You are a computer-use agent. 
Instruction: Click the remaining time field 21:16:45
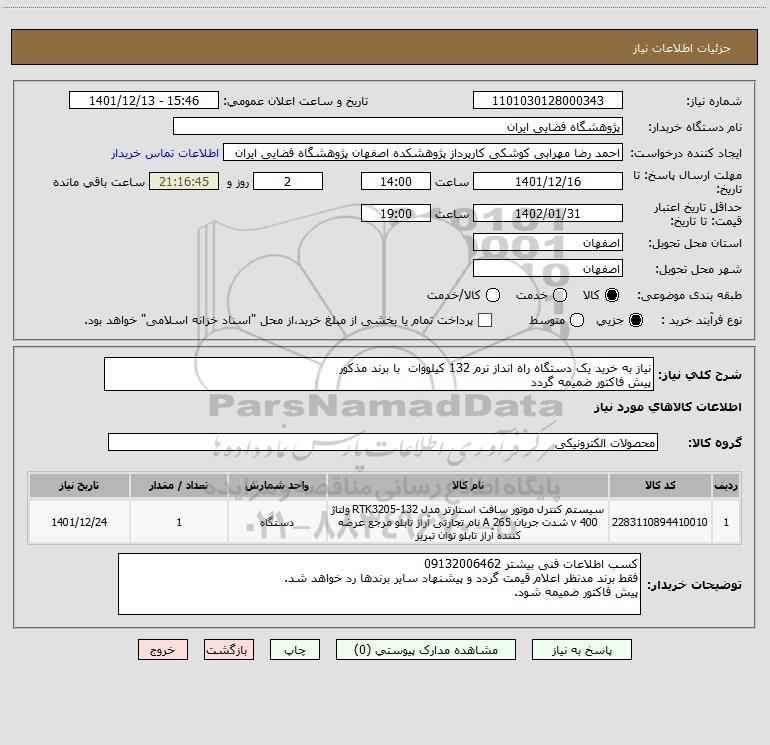pos(184,181)
